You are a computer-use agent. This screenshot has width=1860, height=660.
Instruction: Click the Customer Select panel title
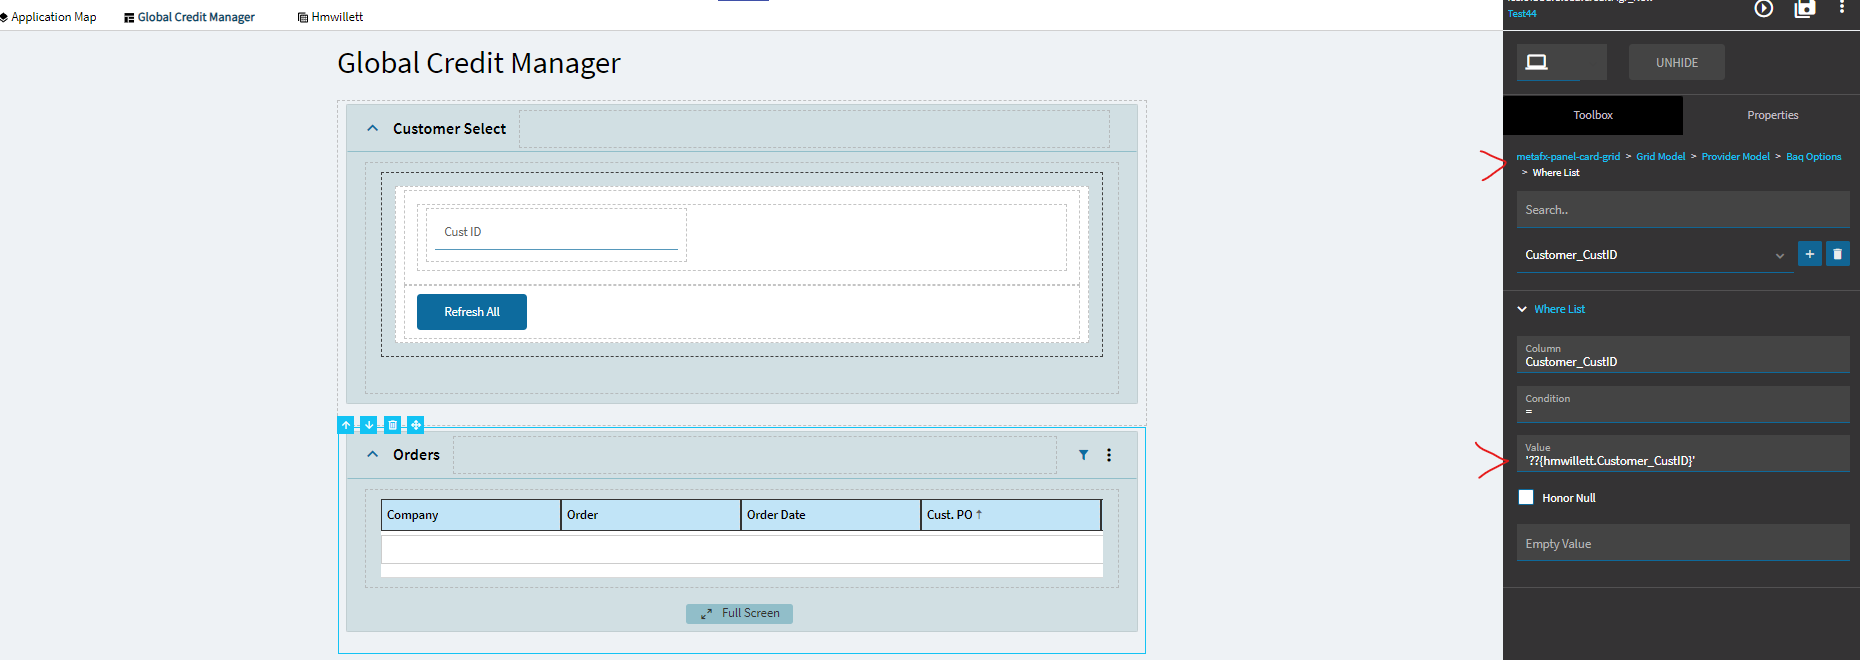[449, 129]
